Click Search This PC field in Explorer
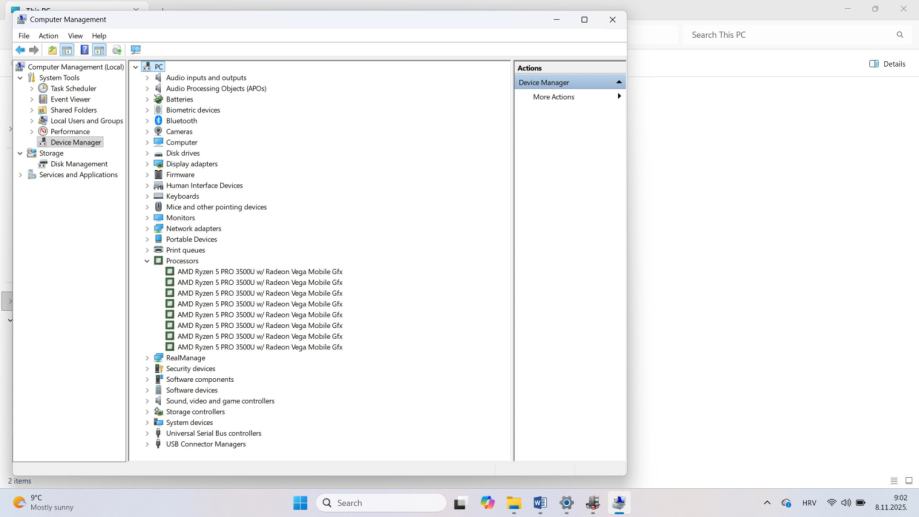This screenshot has width=919, height=517. coord(796,35)
